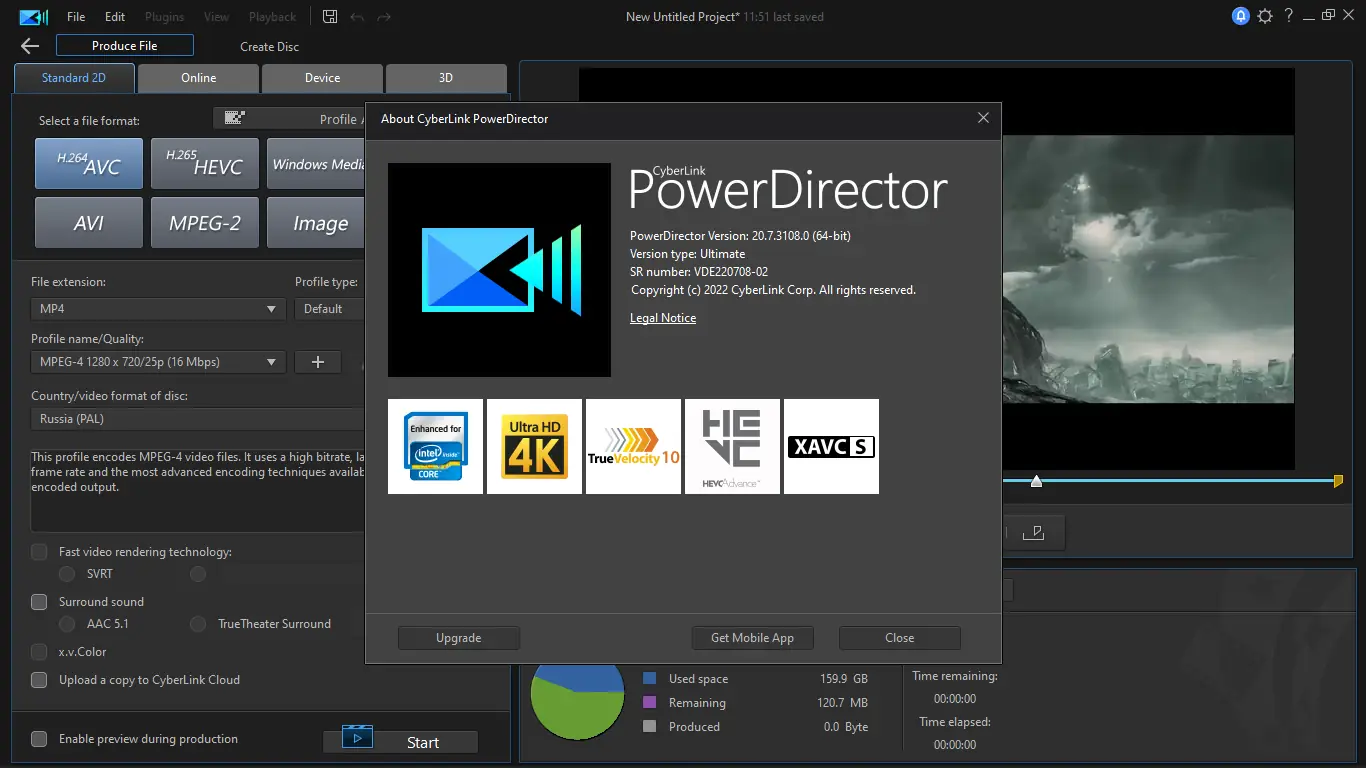This screenshot has width=1366, height=768.
Task: Click the XAVC S badge
Action: [831, 446]
